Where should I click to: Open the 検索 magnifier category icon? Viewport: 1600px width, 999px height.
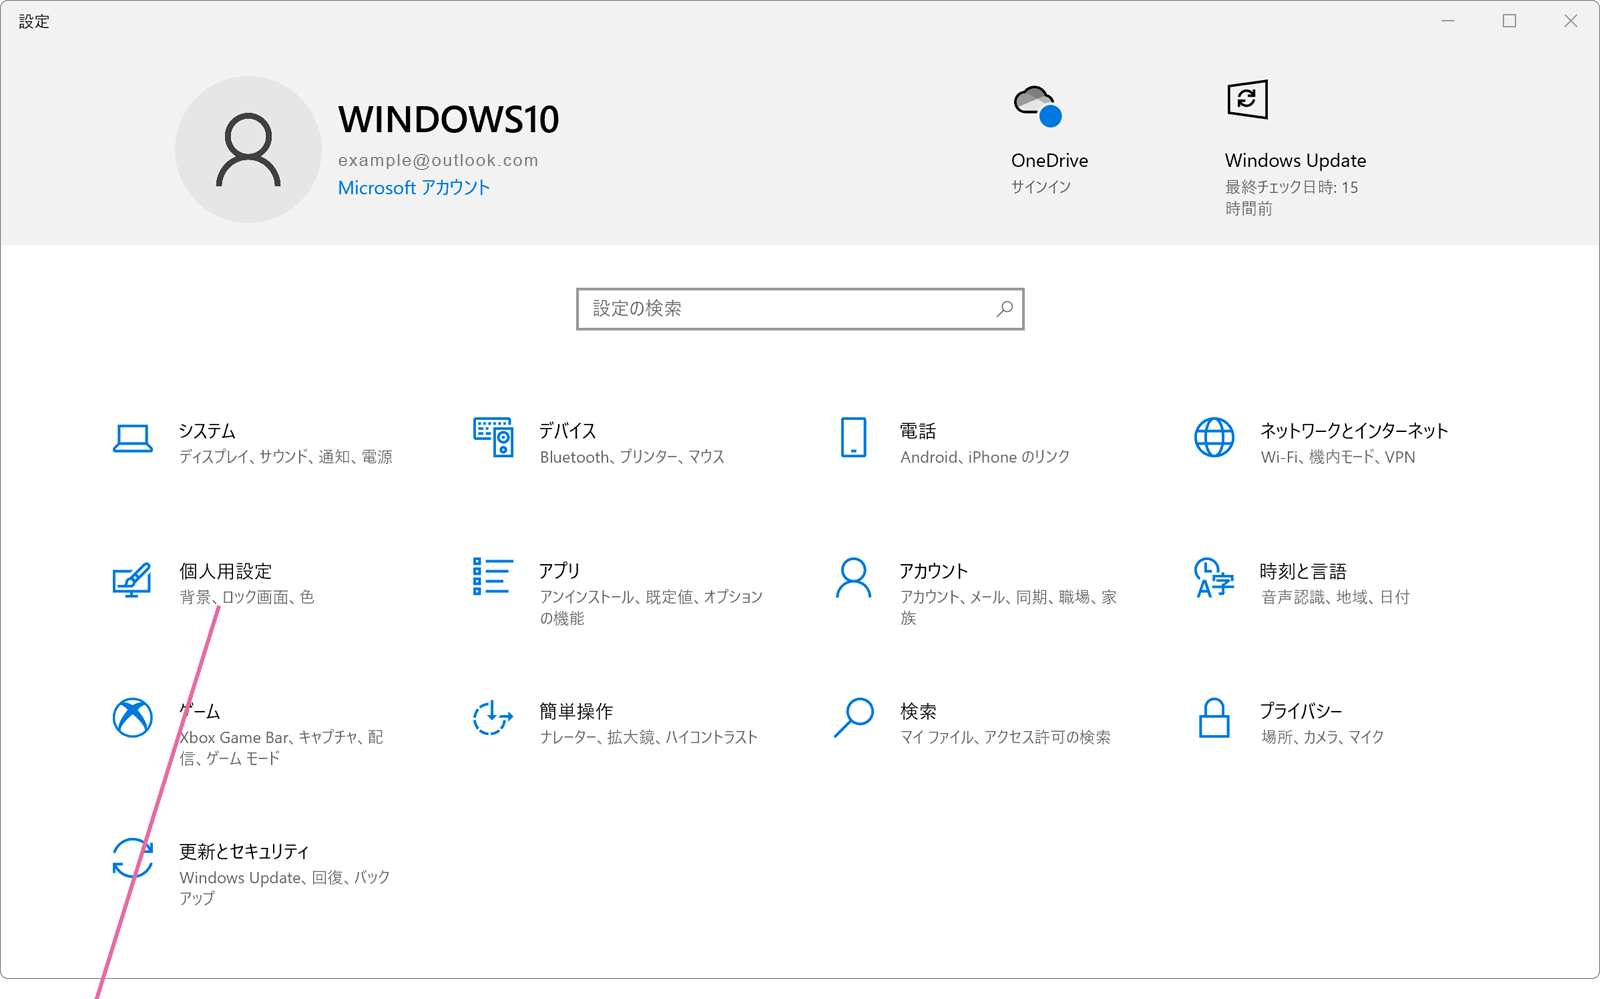853,717
